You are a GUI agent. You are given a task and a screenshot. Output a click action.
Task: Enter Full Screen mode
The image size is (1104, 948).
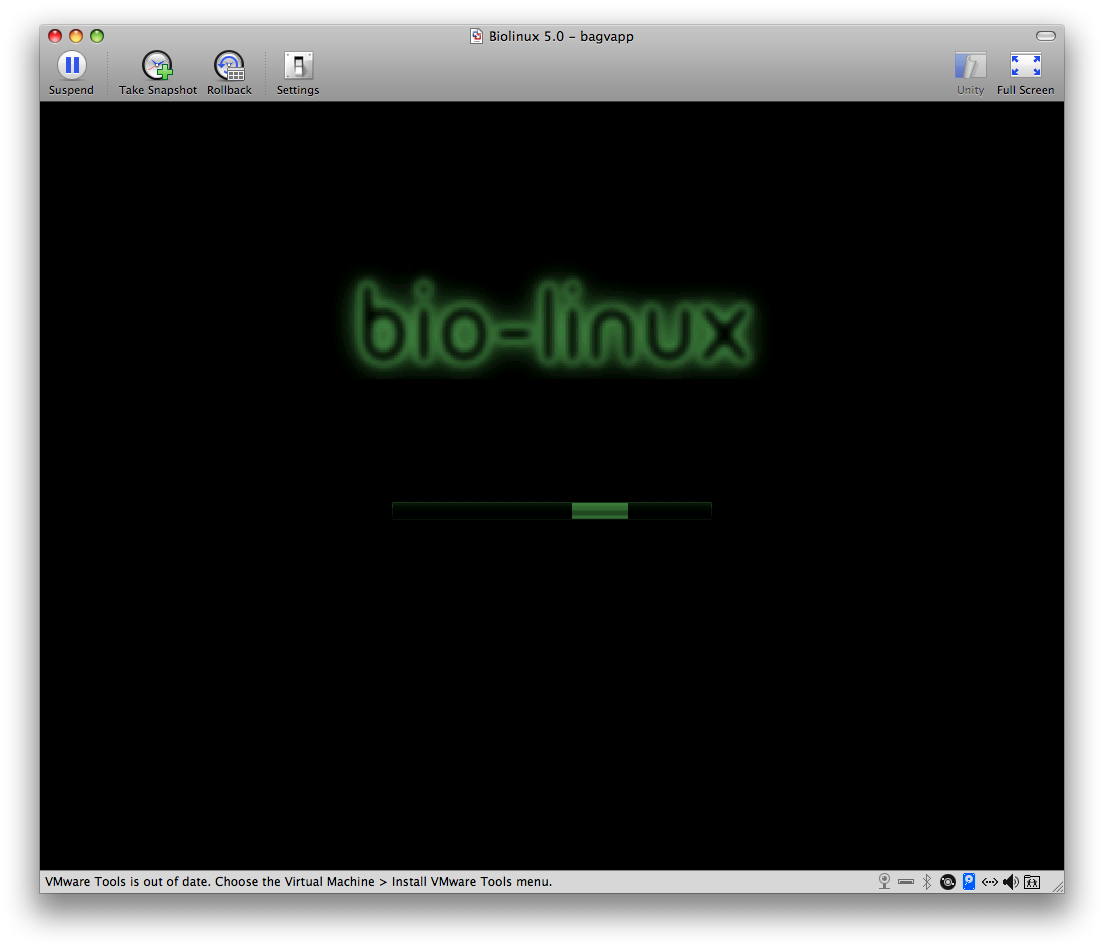click(x=1025, y=67)
